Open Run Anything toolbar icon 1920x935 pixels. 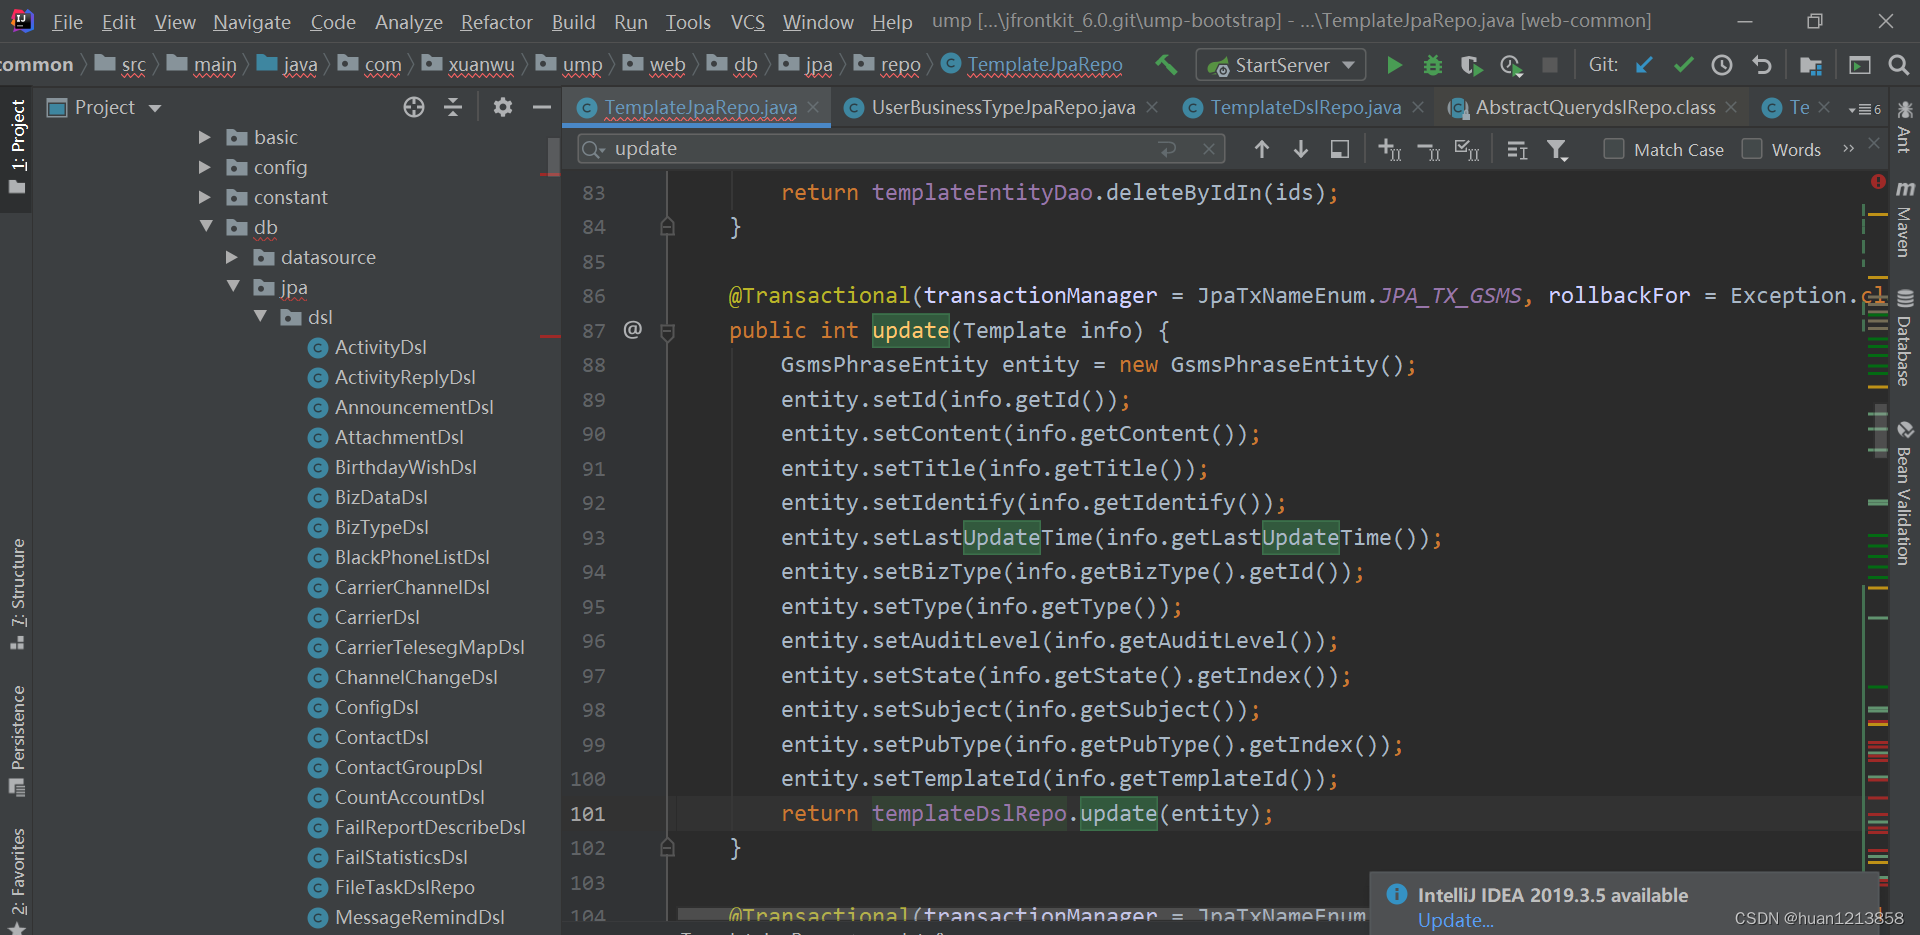(1860, 65)
